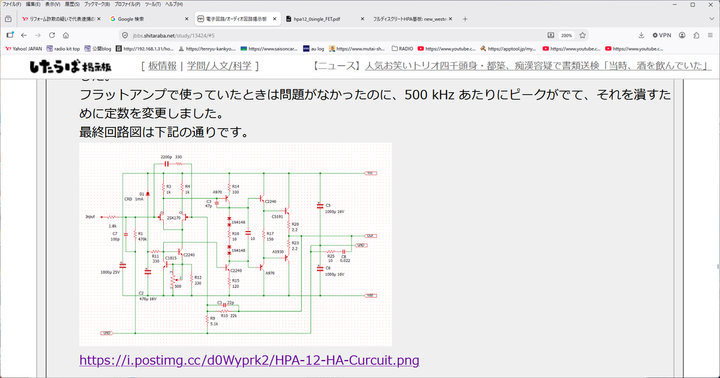Open the 編集(E) menu
The width and height of the screenshot is (720, 378).
pyautogui.click(x=33, y=4)
